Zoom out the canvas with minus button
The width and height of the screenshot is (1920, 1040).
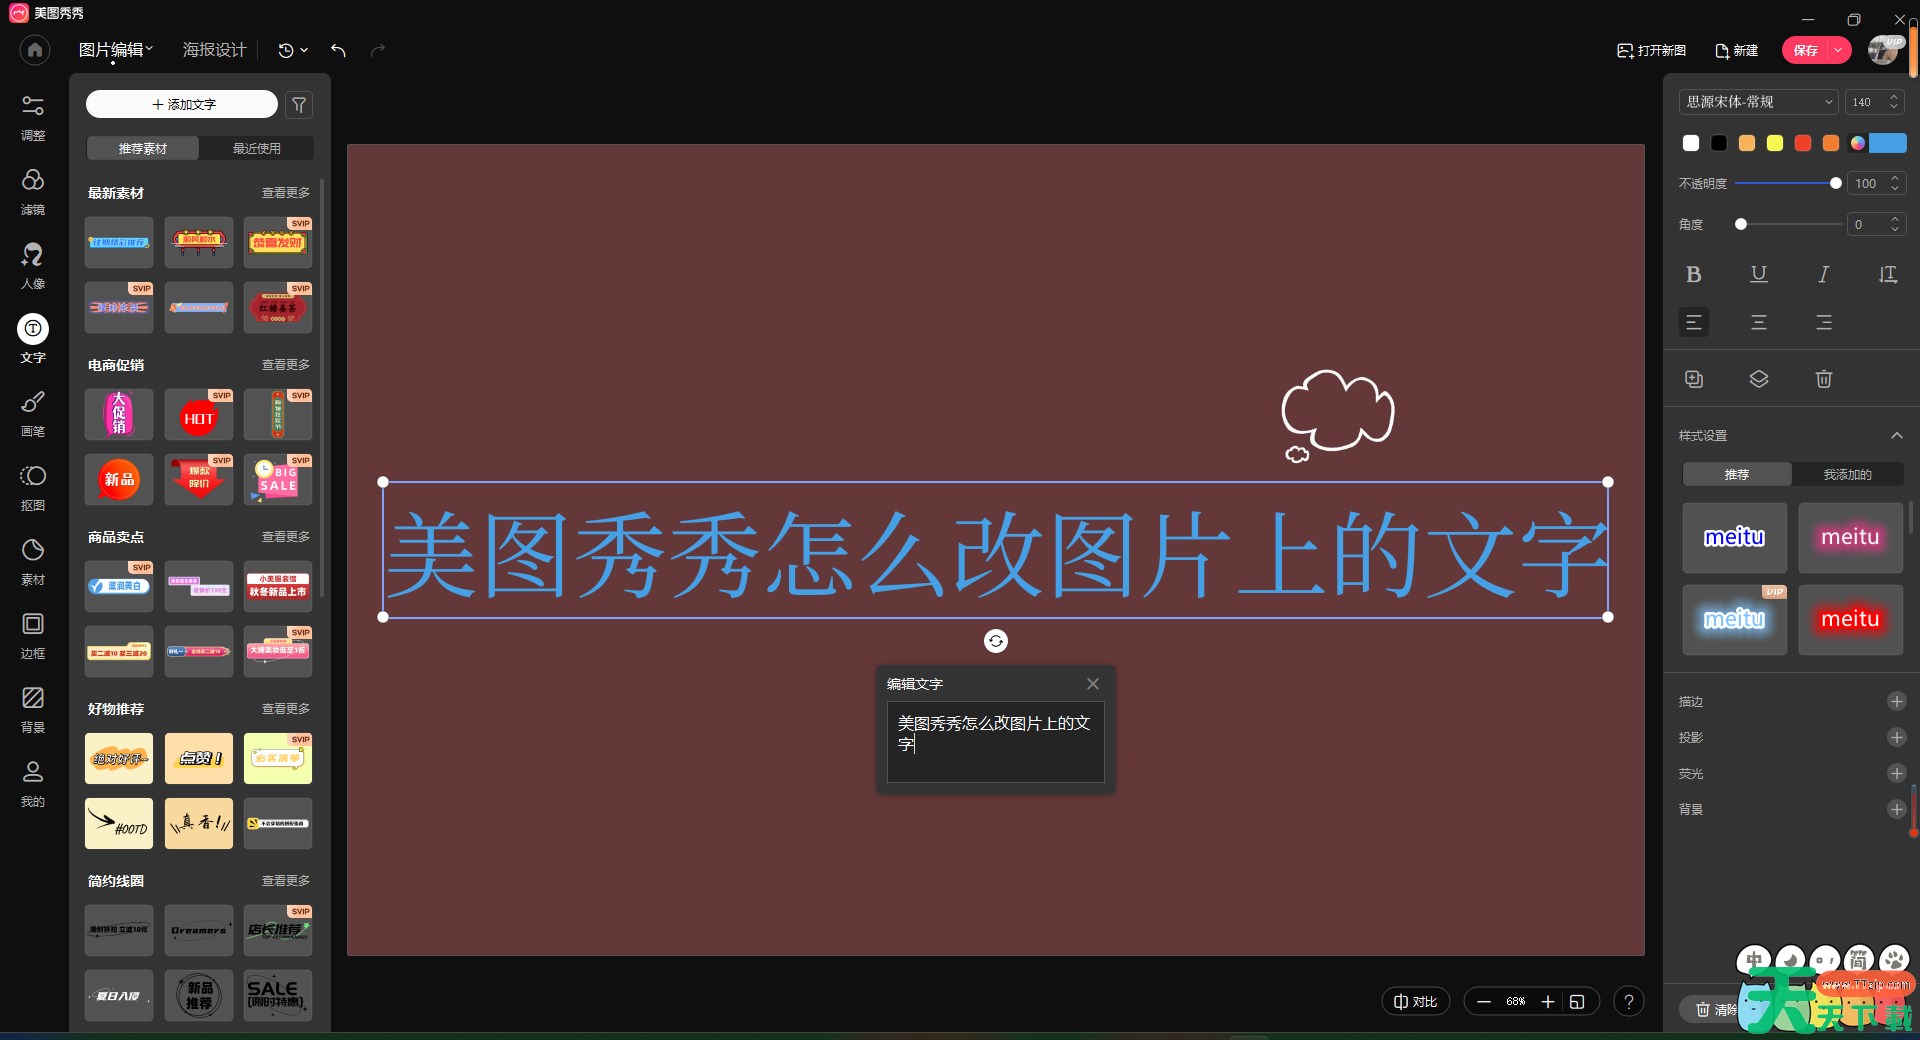coord(1484,1001)
